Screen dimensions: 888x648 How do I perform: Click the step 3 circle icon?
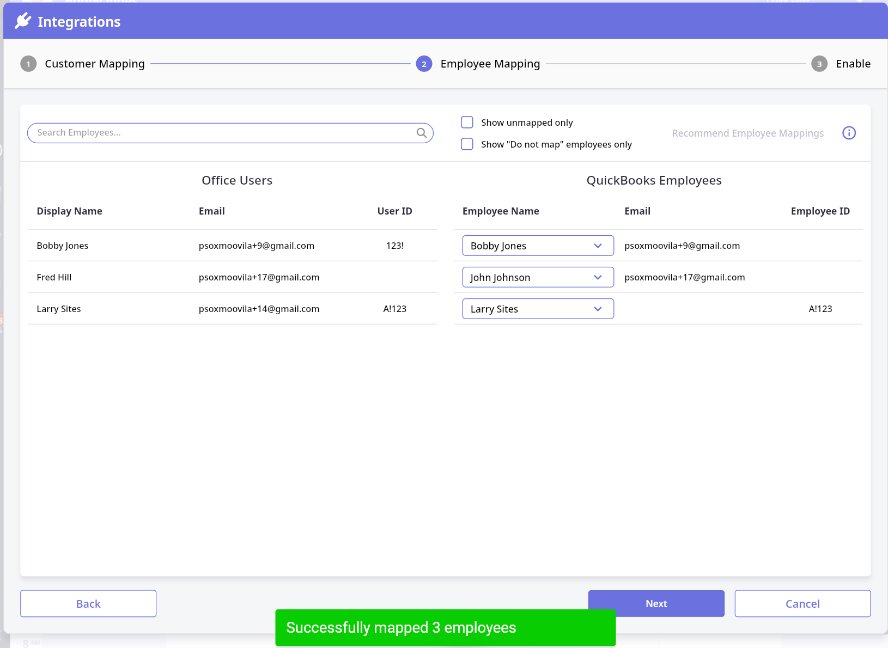(819, 64)
